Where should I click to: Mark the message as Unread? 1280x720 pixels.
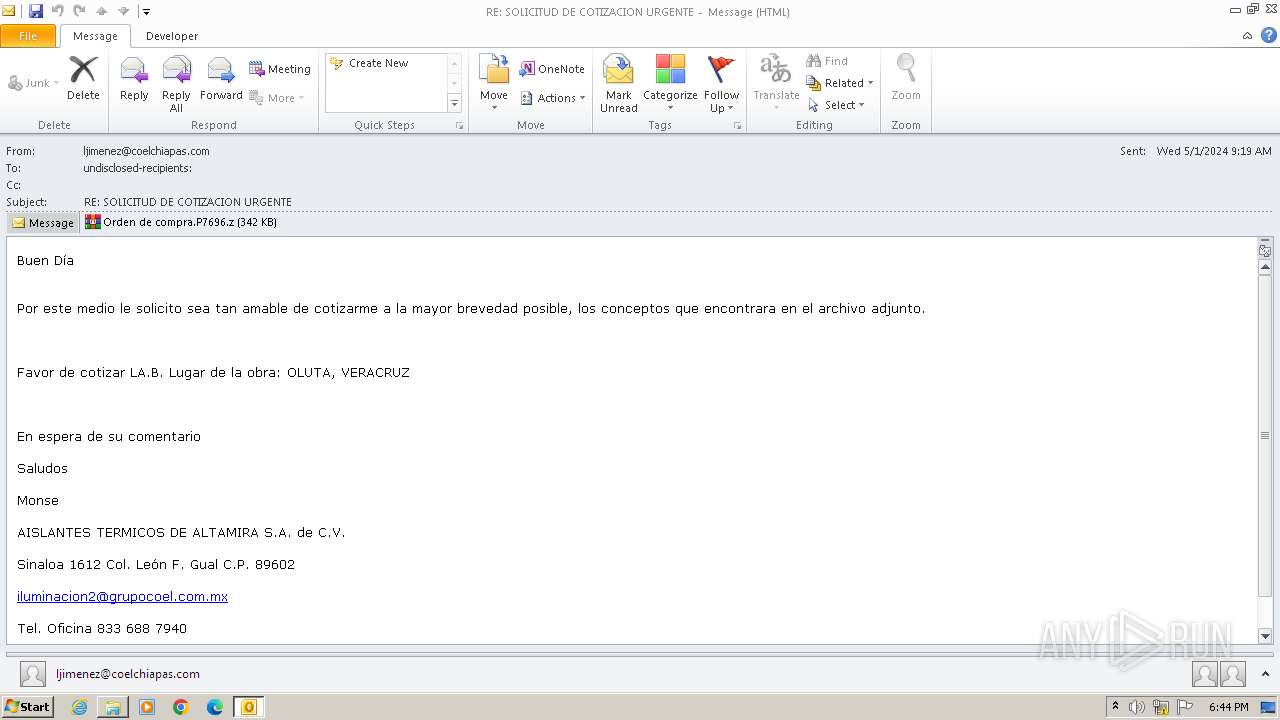pyautogui.click(x=619, y=84)
